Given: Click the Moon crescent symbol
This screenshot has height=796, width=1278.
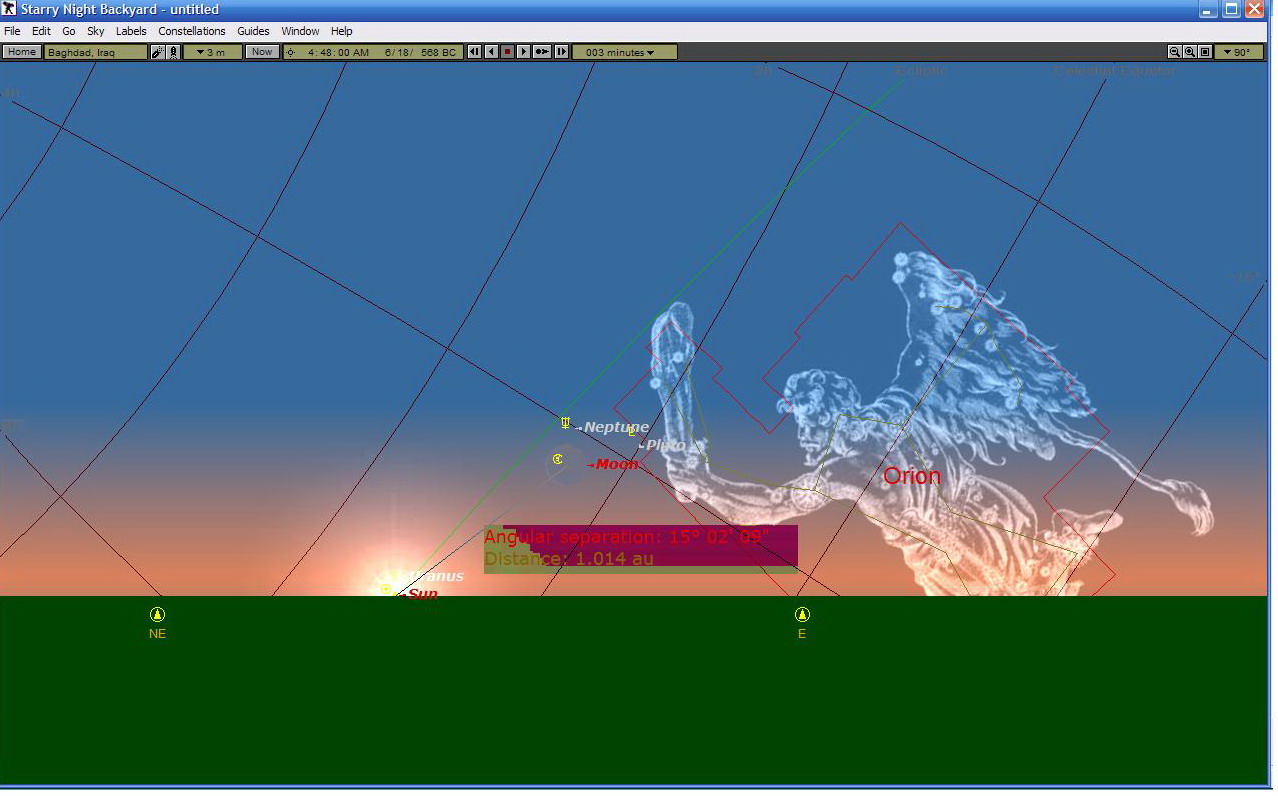Looking at the screenshot, I should pos(558,459).
